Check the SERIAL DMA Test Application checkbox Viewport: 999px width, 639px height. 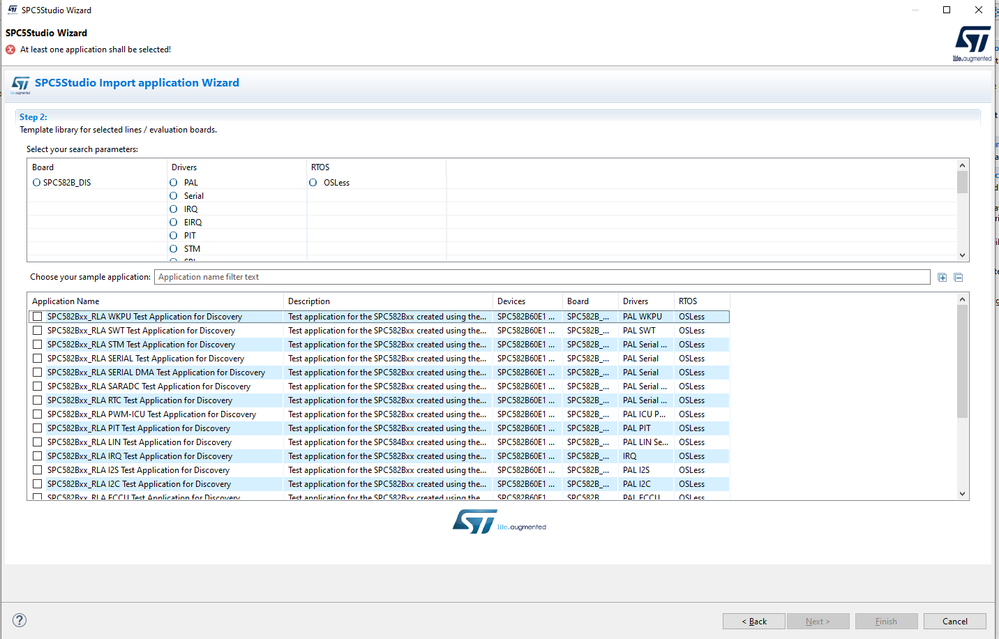38,373
